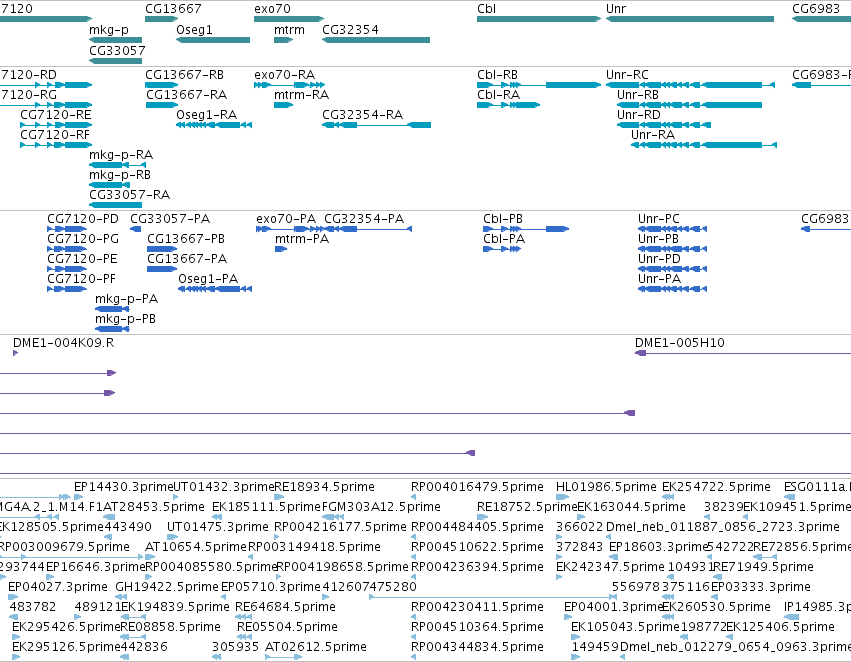The image size is (851, 662).
Task: Open protein label Cbl-PB
Action: [x=503, y=219]
